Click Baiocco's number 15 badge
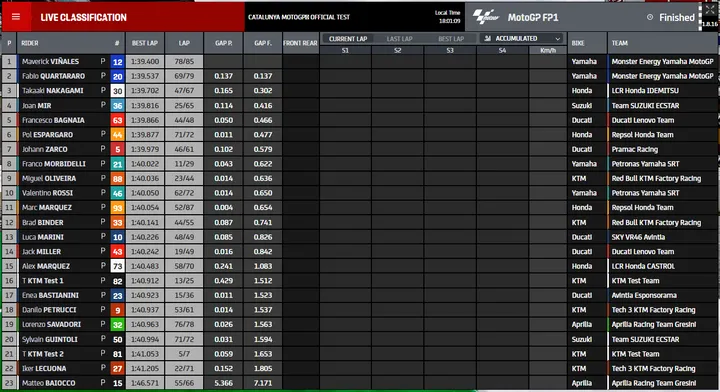Image resolution: width=720 pixels, height=392 pixels. [118, 383]
